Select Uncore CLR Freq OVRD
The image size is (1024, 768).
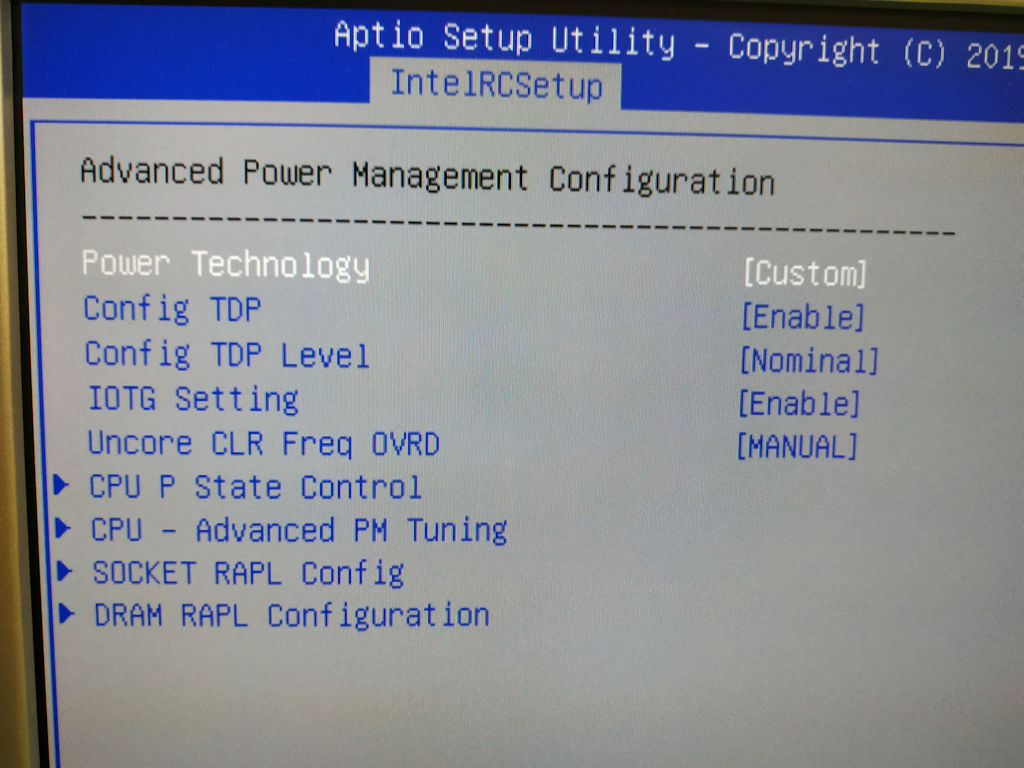(264, 444)
